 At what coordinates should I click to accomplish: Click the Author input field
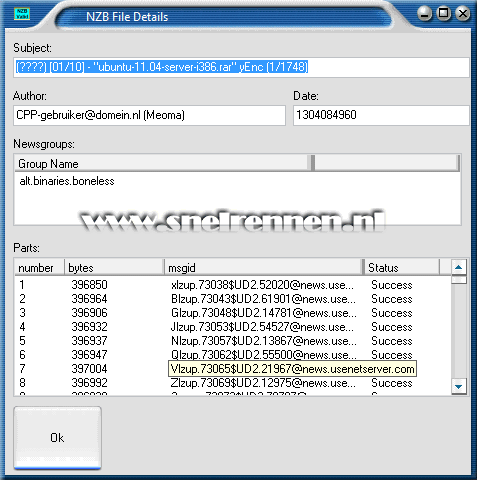(x=149, y=115)
